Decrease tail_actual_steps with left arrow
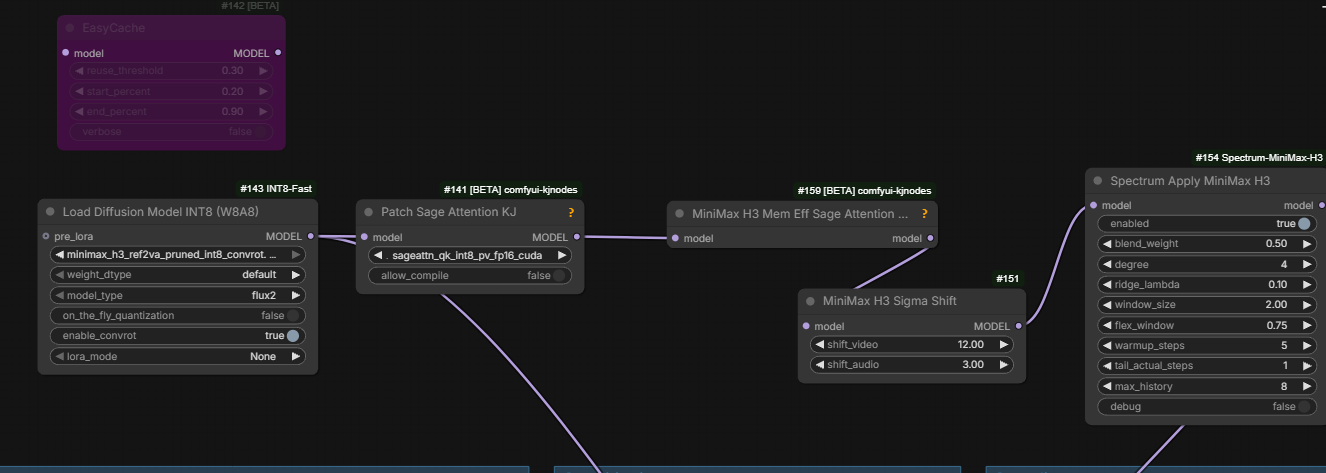Screen dimensions: 1326x473 tap(1107, 366)
